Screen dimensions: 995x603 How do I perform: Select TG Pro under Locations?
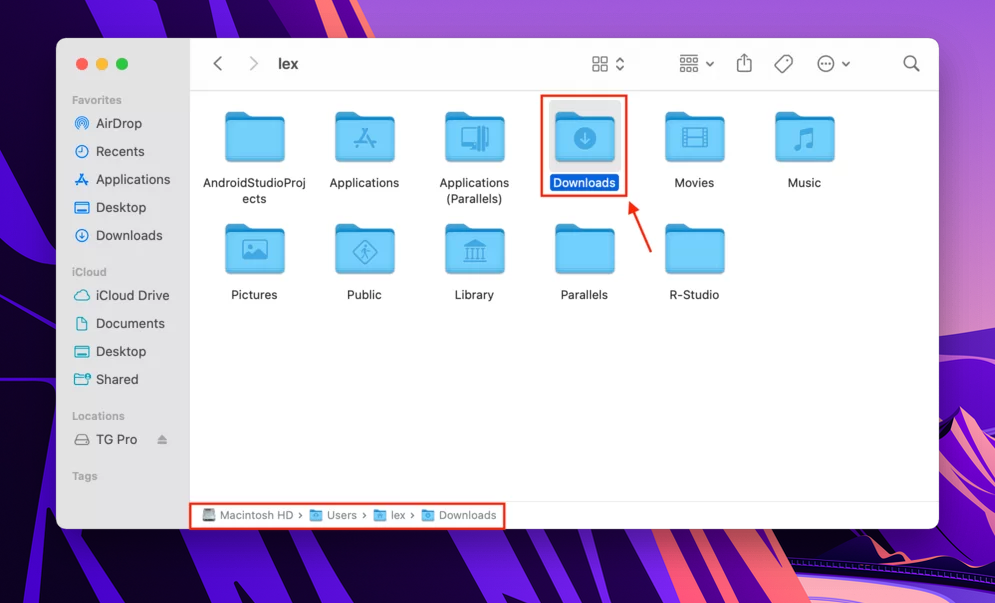pyautogui.click(x=105, y=439)
